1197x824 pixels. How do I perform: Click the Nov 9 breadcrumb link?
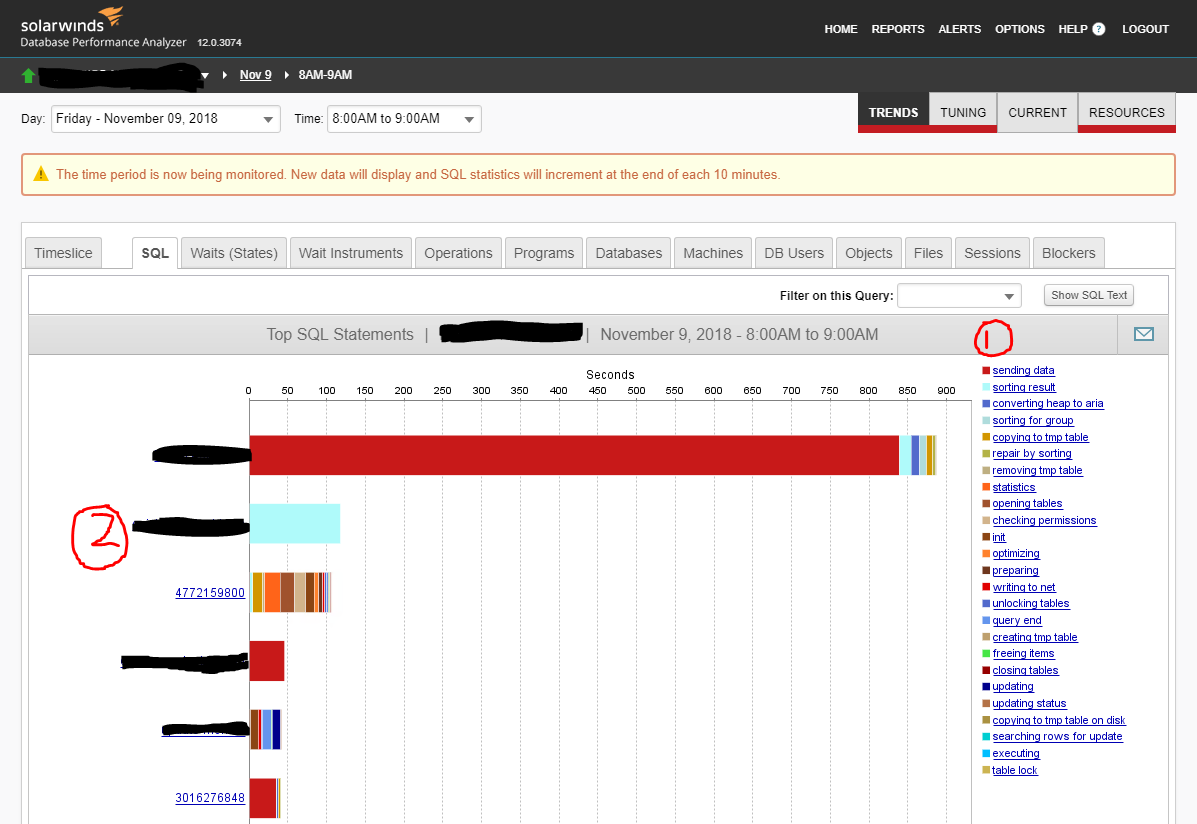256,75
